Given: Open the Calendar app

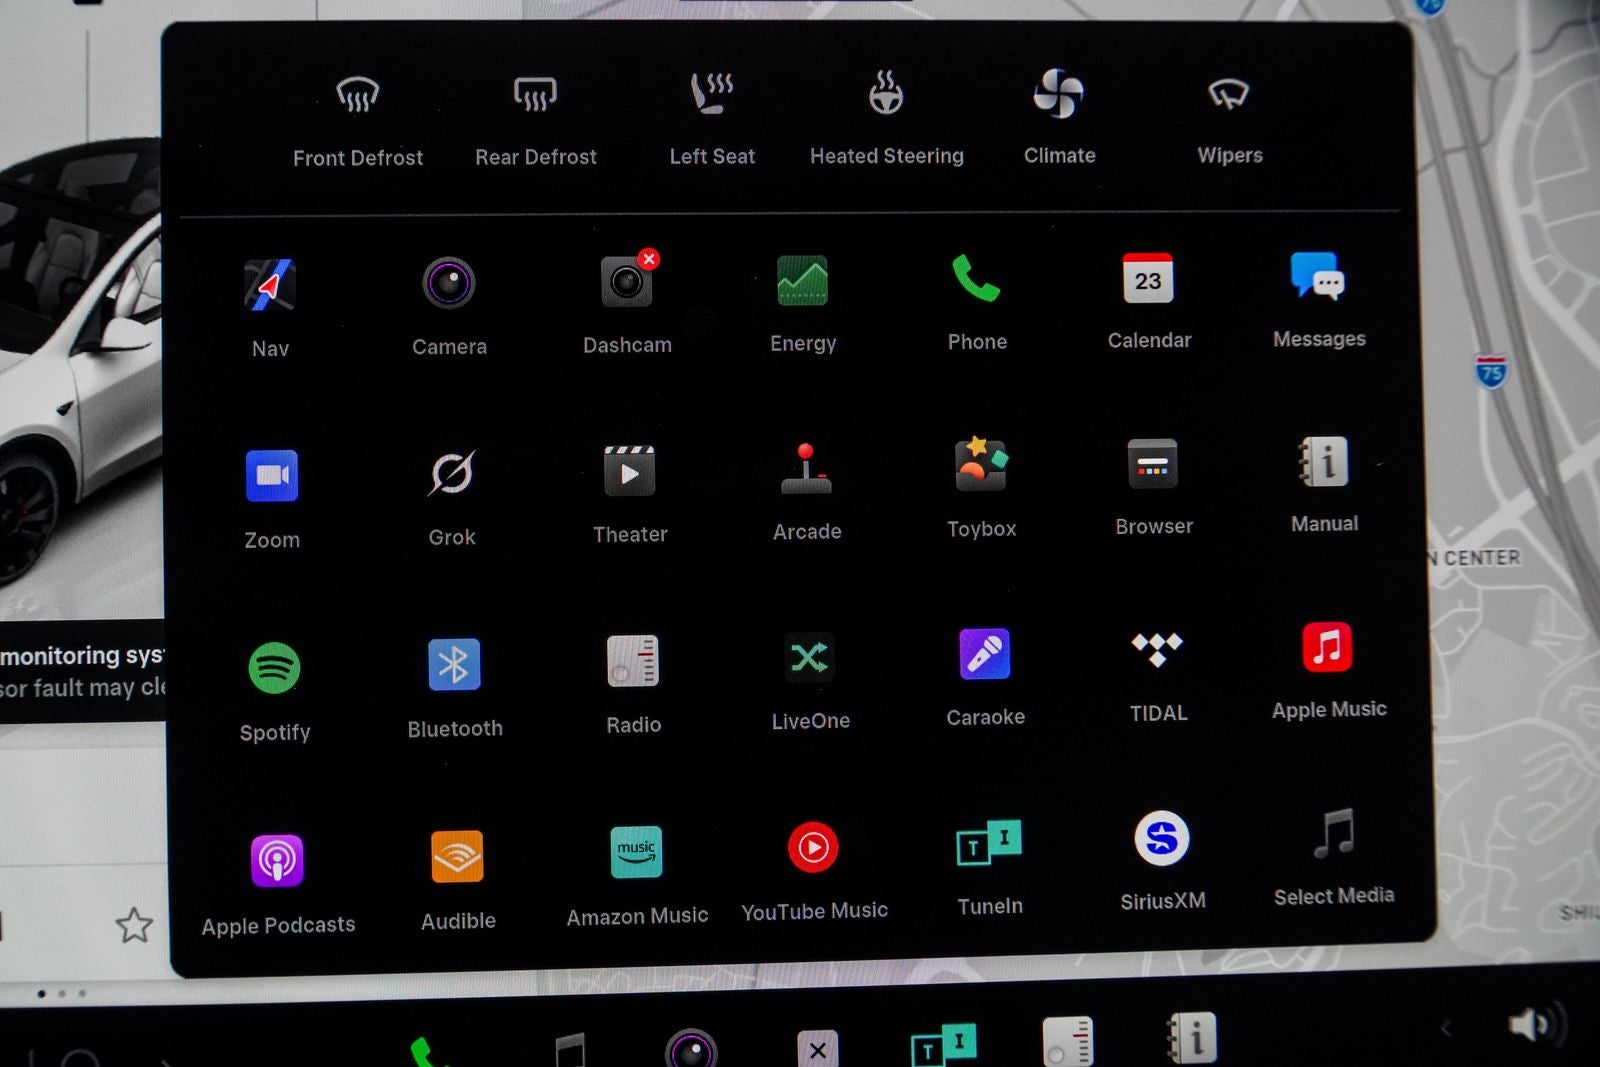Looking at the screenshot, I should pos(1148,278).
